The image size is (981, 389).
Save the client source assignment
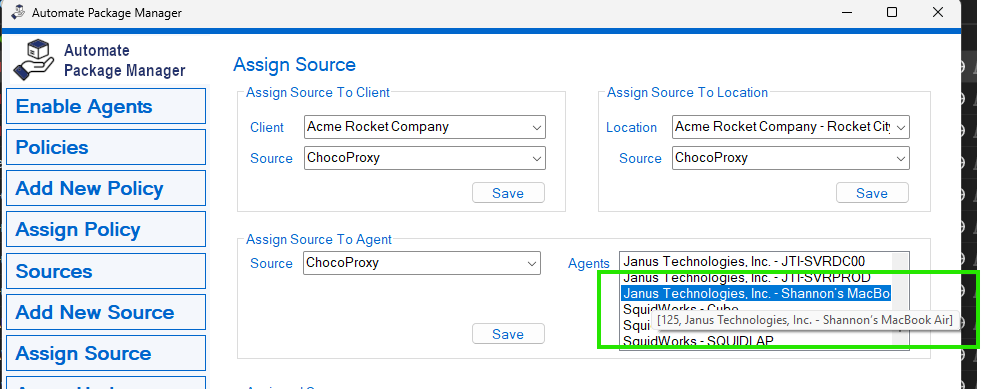coord(508,193)
